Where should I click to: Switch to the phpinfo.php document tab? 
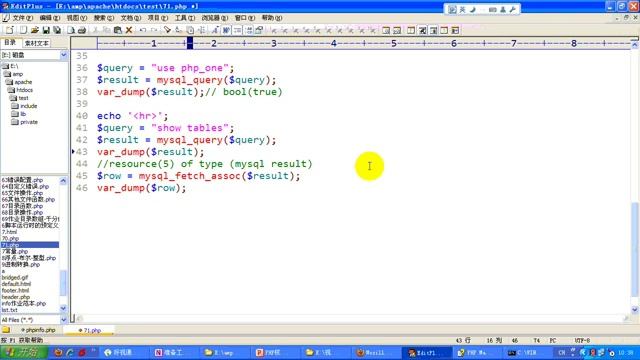[38, 330]
